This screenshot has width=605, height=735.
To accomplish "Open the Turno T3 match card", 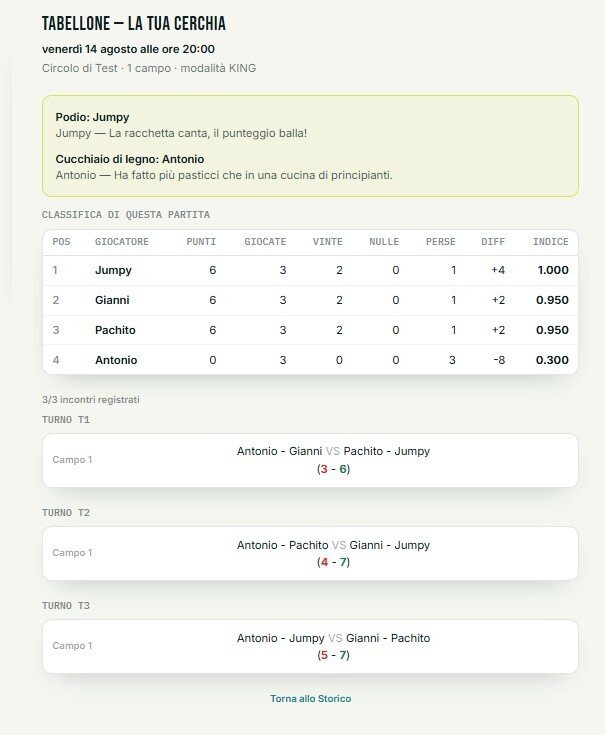I will click(310, 646).
